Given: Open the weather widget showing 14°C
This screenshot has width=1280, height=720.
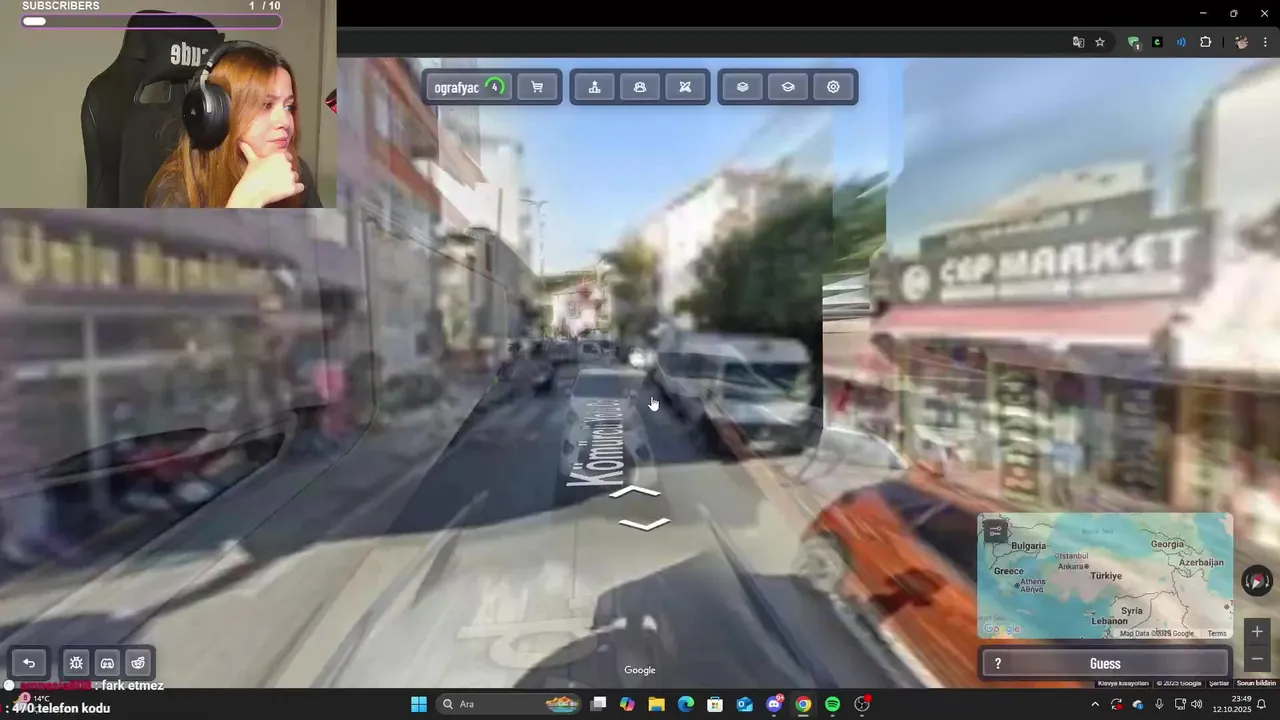Looking at the screenshot, I should [33, 698].
